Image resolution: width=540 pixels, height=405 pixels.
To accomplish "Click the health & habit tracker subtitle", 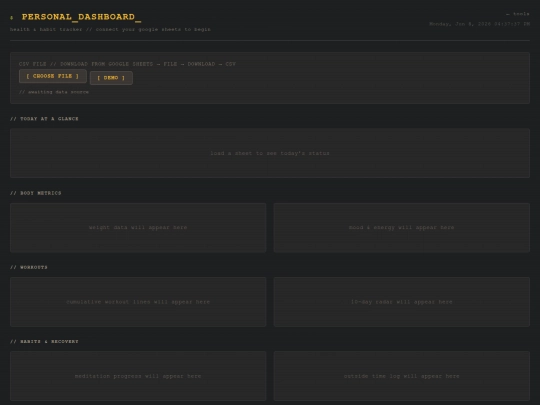I will [x=110, y=29].
